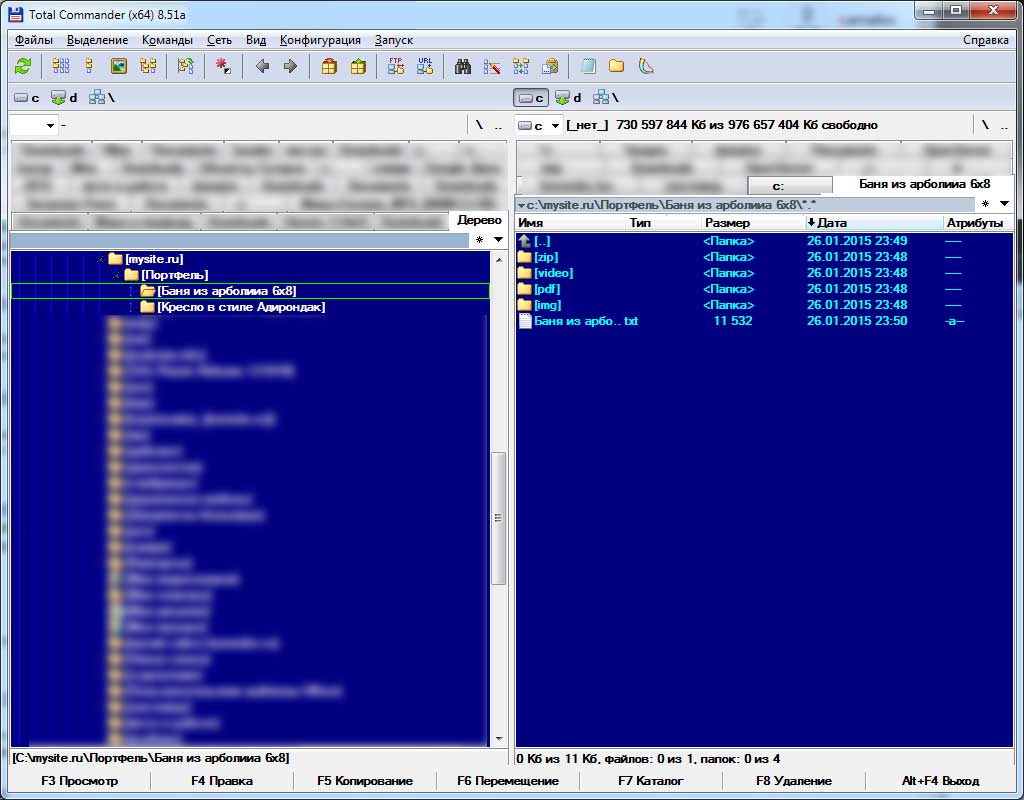Go to parent with right panel dots button

1004,125
